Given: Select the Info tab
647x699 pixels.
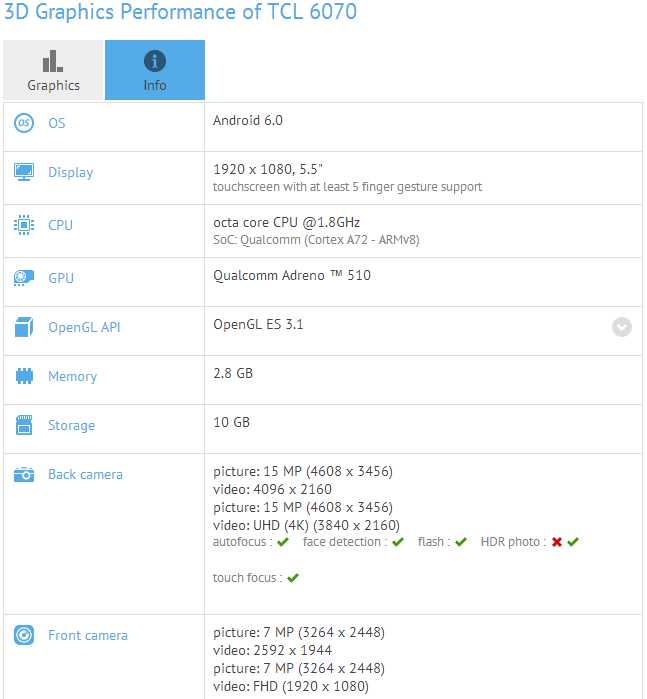Looking at the screenshot, I should point(155,70).
